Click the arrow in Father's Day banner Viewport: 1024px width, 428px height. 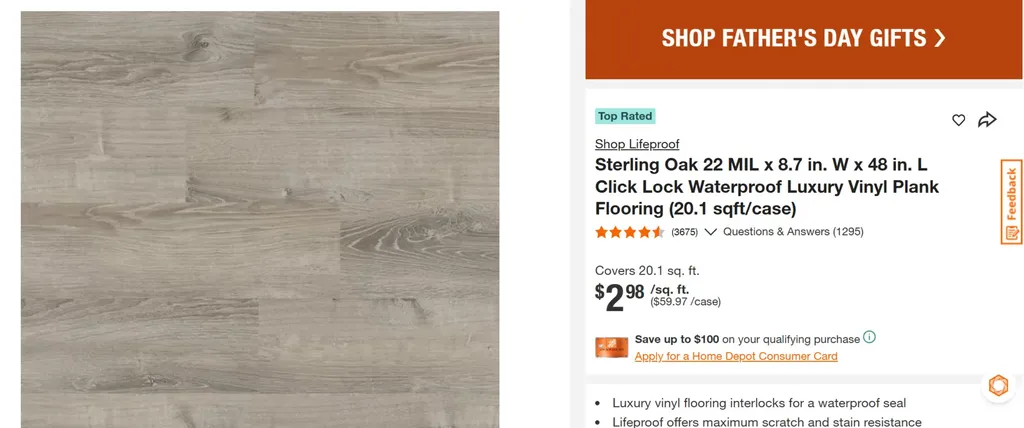[940, 38]
